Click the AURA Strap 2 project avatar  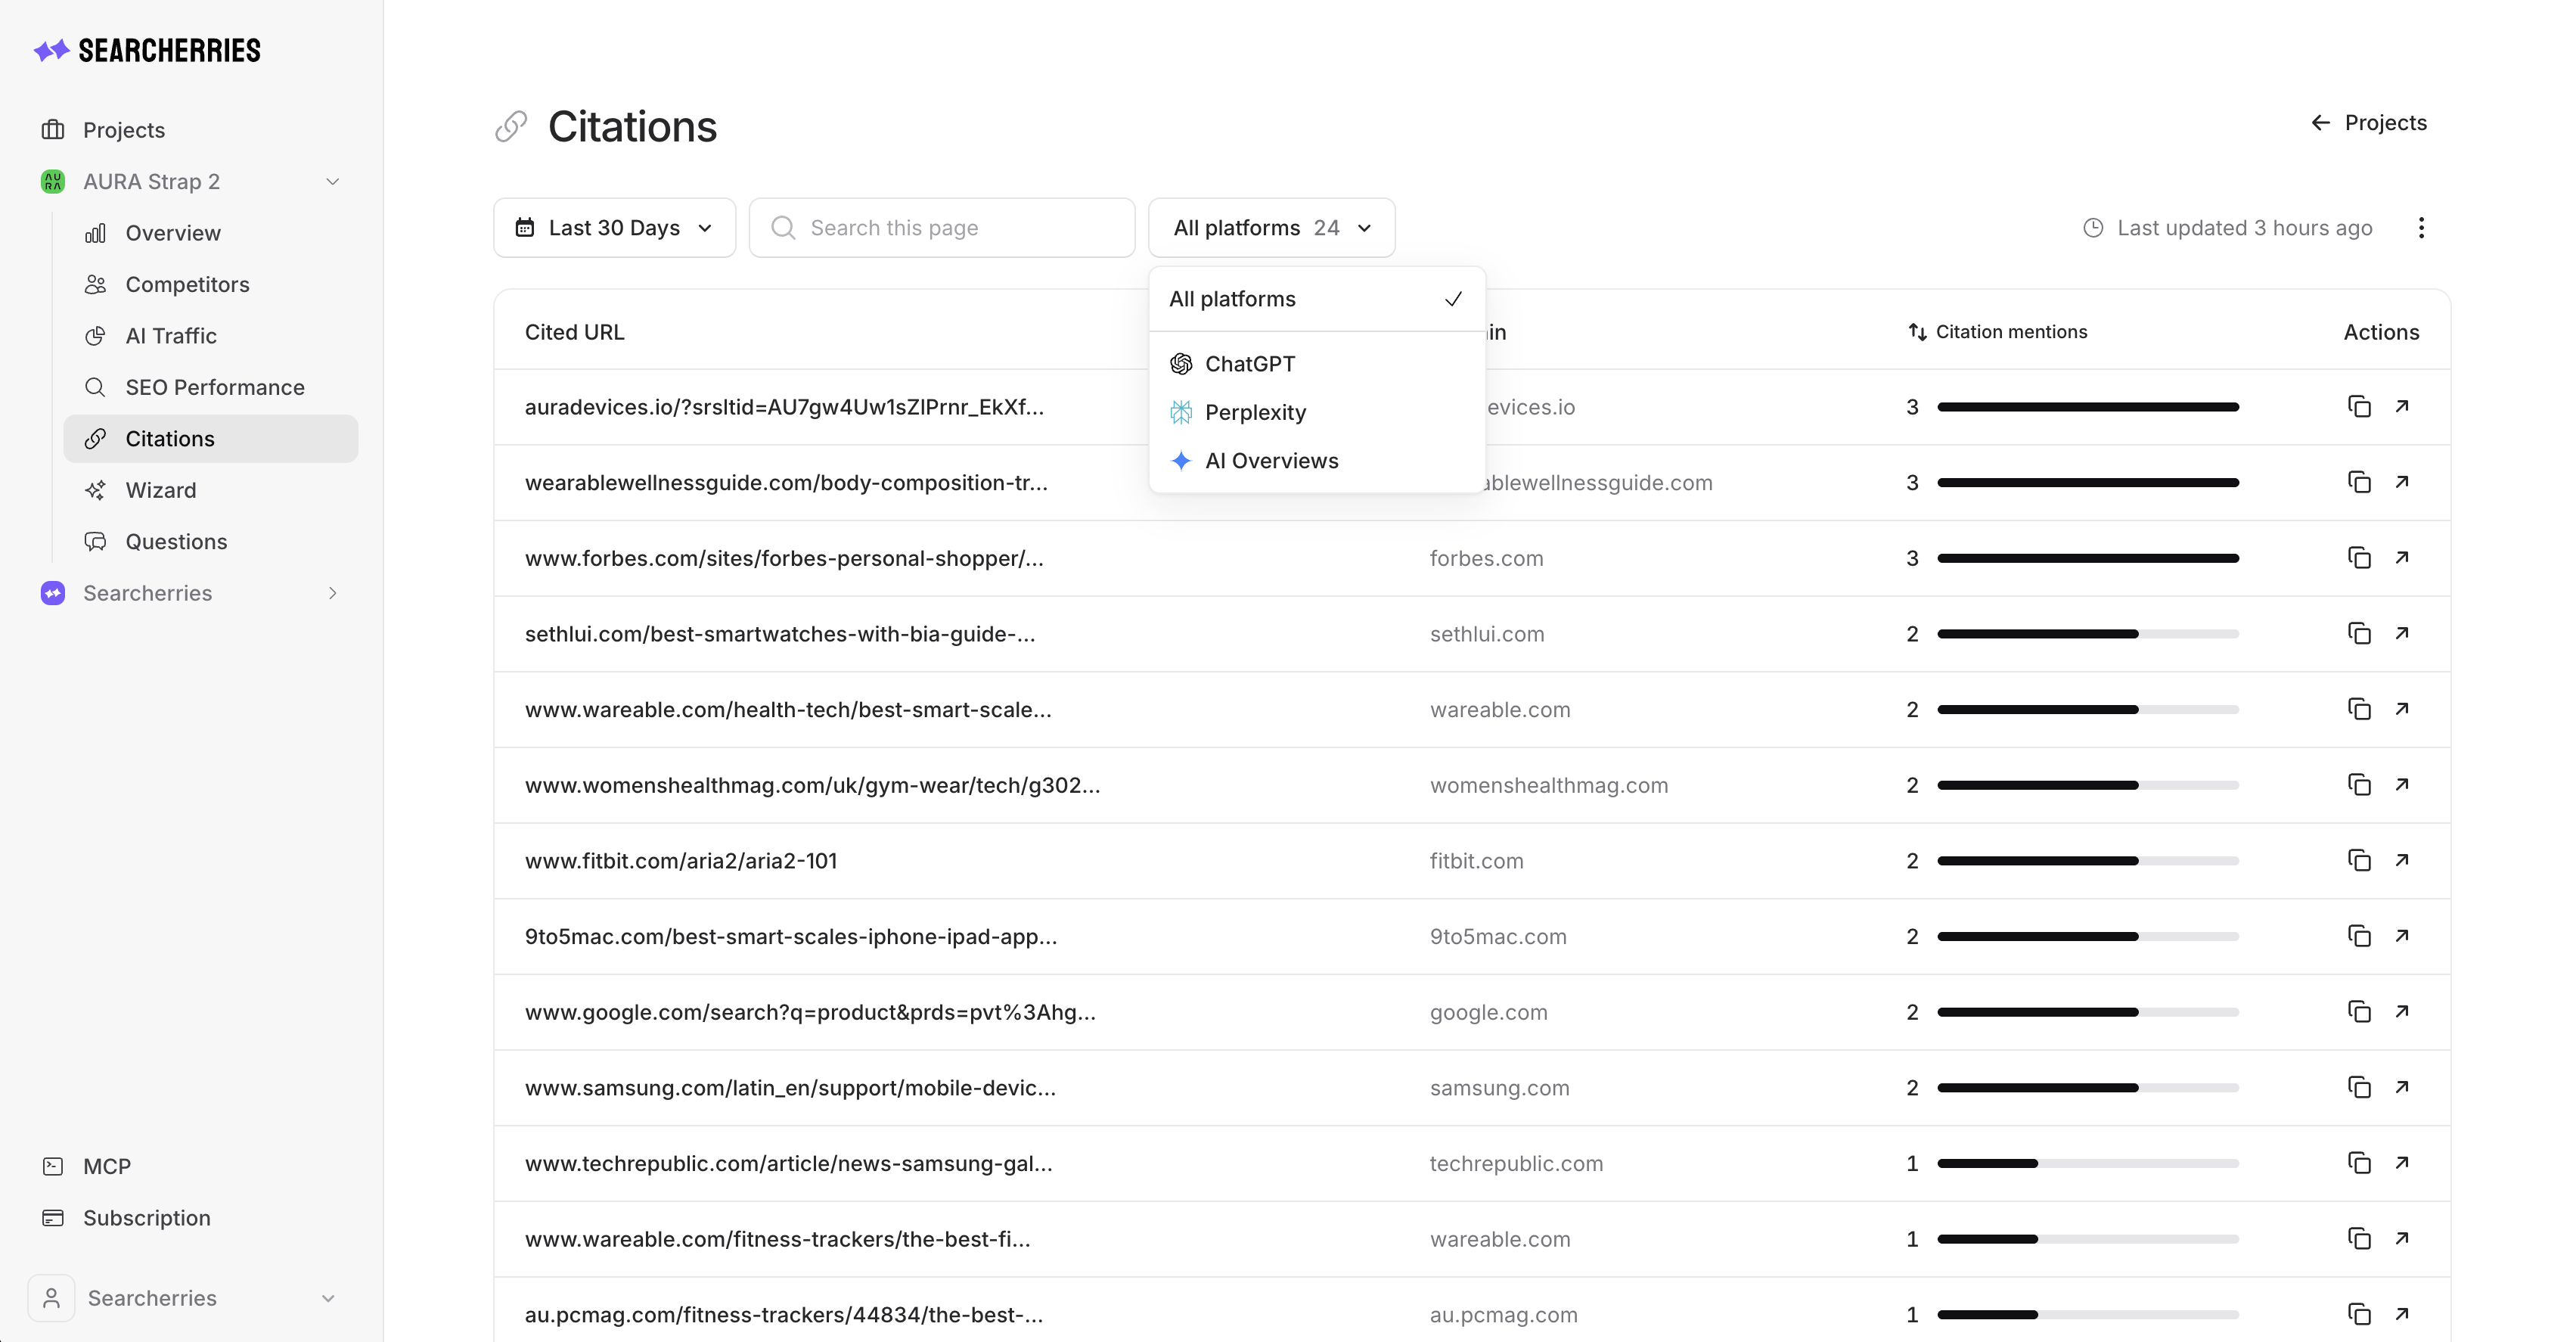53,181
